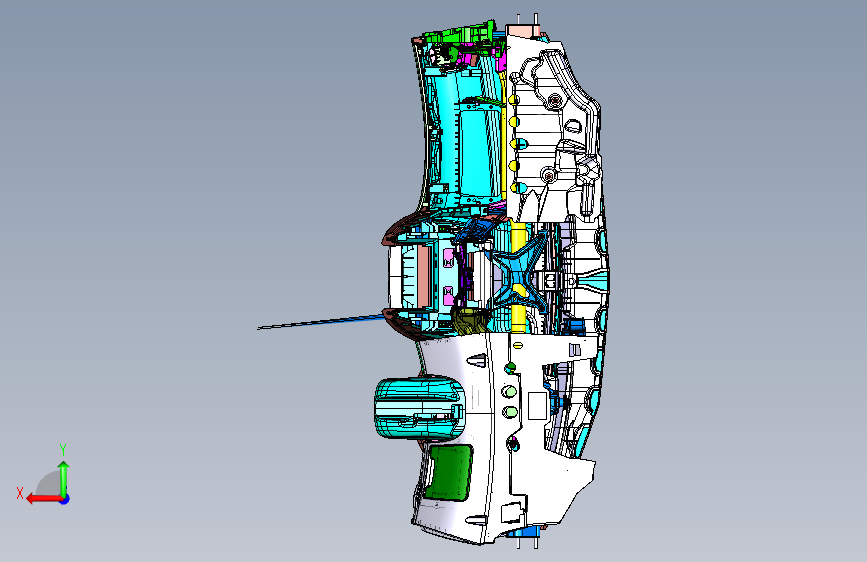Click the blue Z axis dot of triad

pos(65,499)
